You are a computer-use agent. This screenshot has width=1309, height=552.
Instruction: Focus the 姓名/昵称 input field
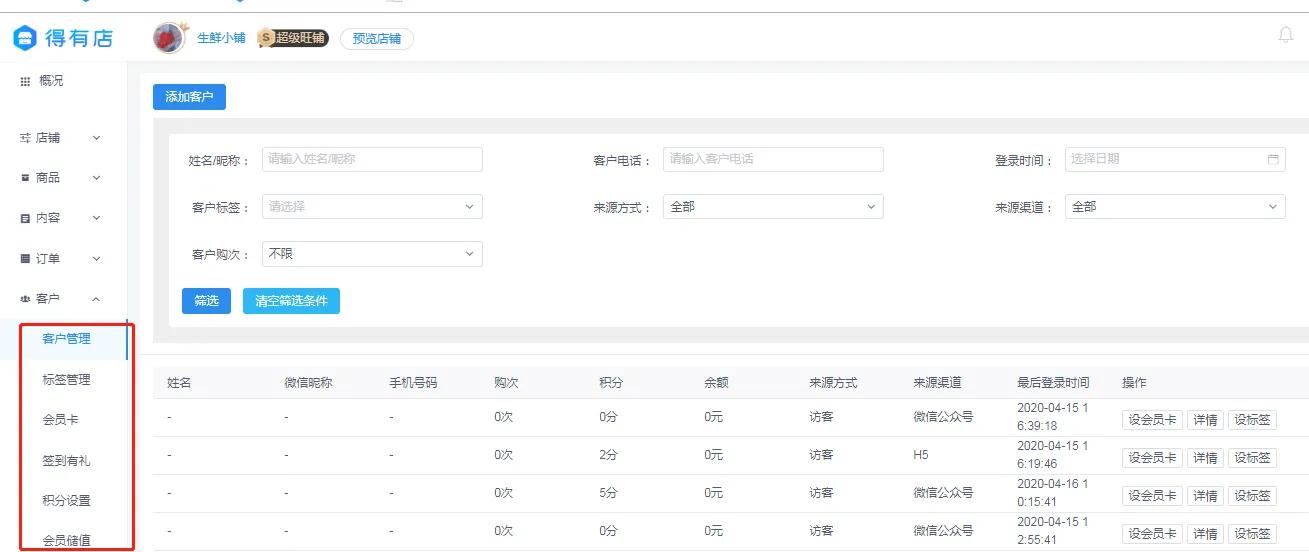(372, 159)
